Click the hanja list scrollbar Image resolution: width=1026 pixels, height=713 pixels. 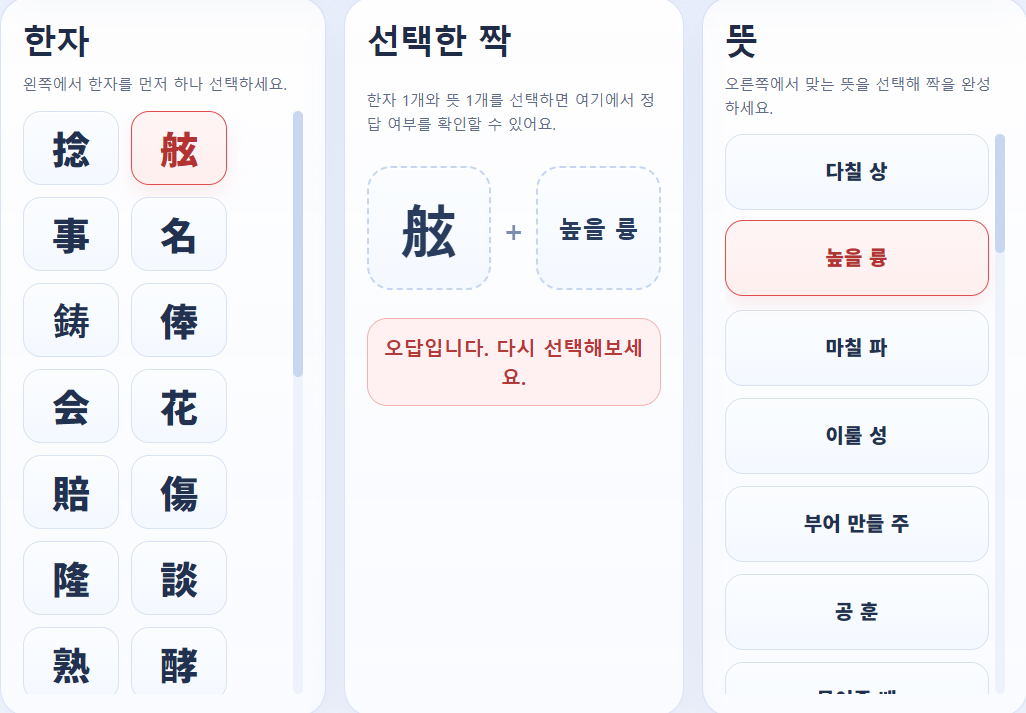(297, 250)
